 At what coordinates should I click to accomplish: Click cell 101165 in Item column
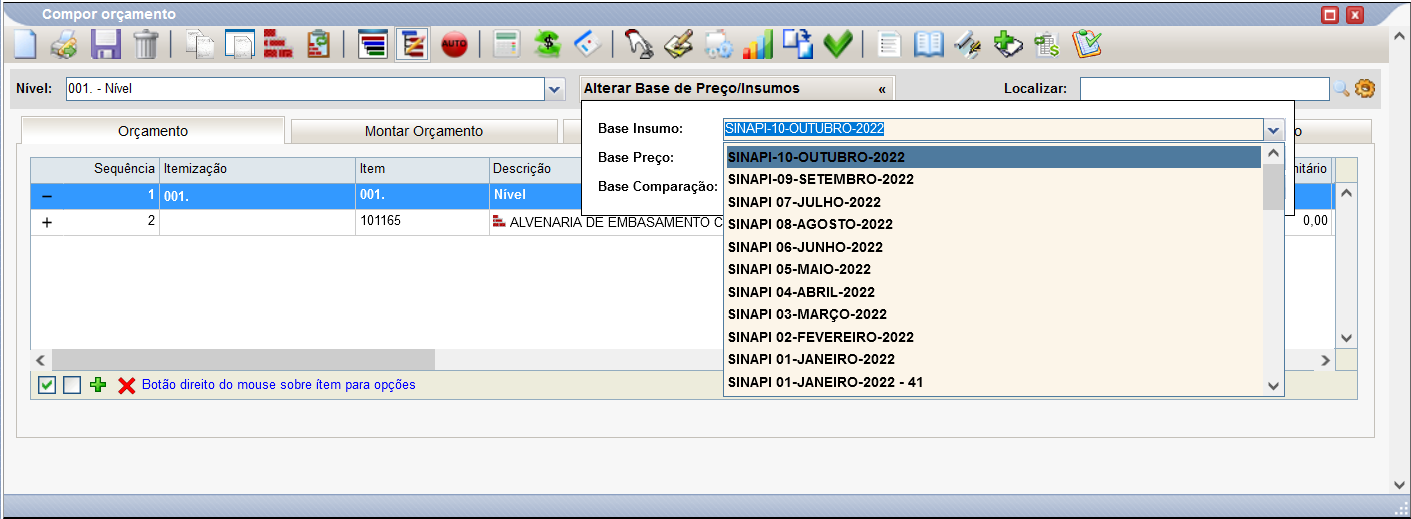click(x=422, y=222)
